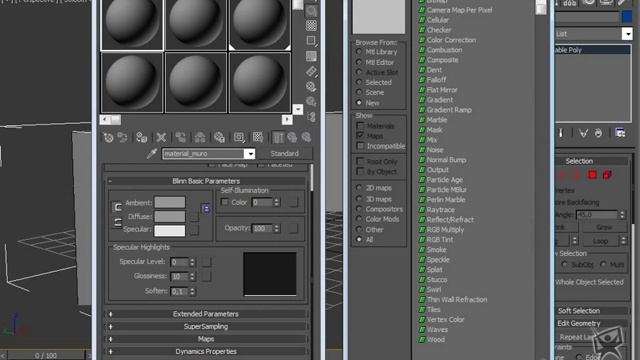Click Opacity map slot button
The height and width of the screenshot is (360, 640).
pos(293,229)
